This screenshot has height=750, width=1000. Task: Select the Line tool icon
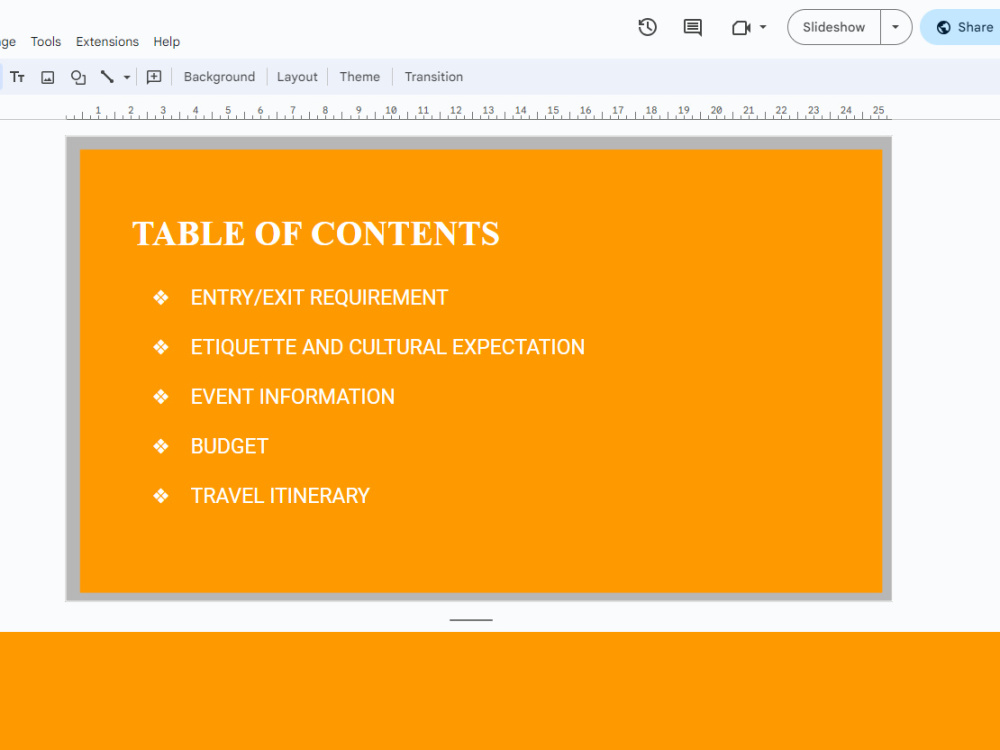[107, 77]
